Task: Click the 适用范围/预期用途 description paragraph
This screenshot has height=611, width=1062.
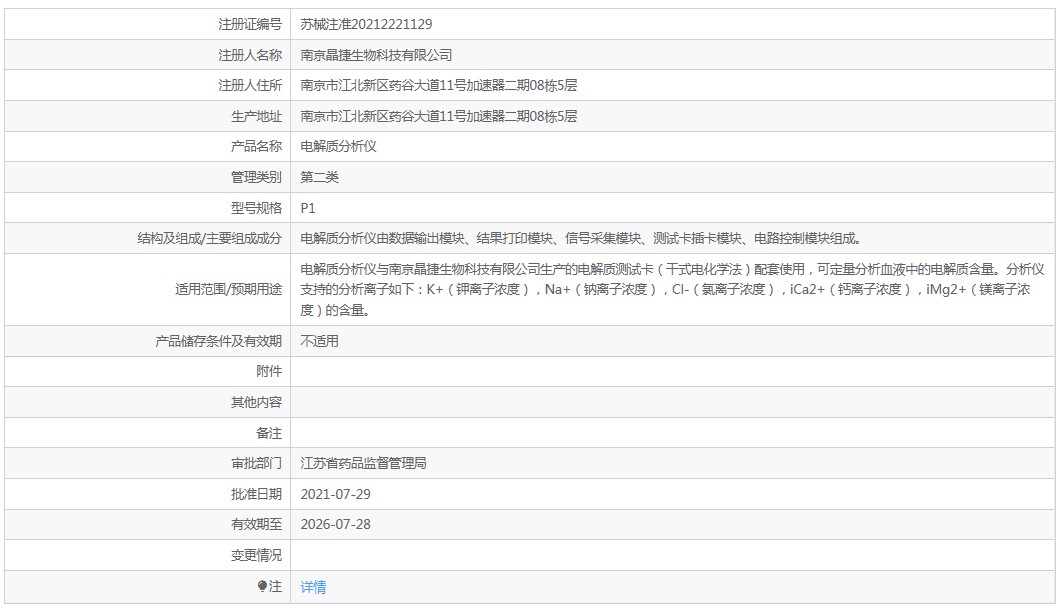Action: [x=672, y=289]
